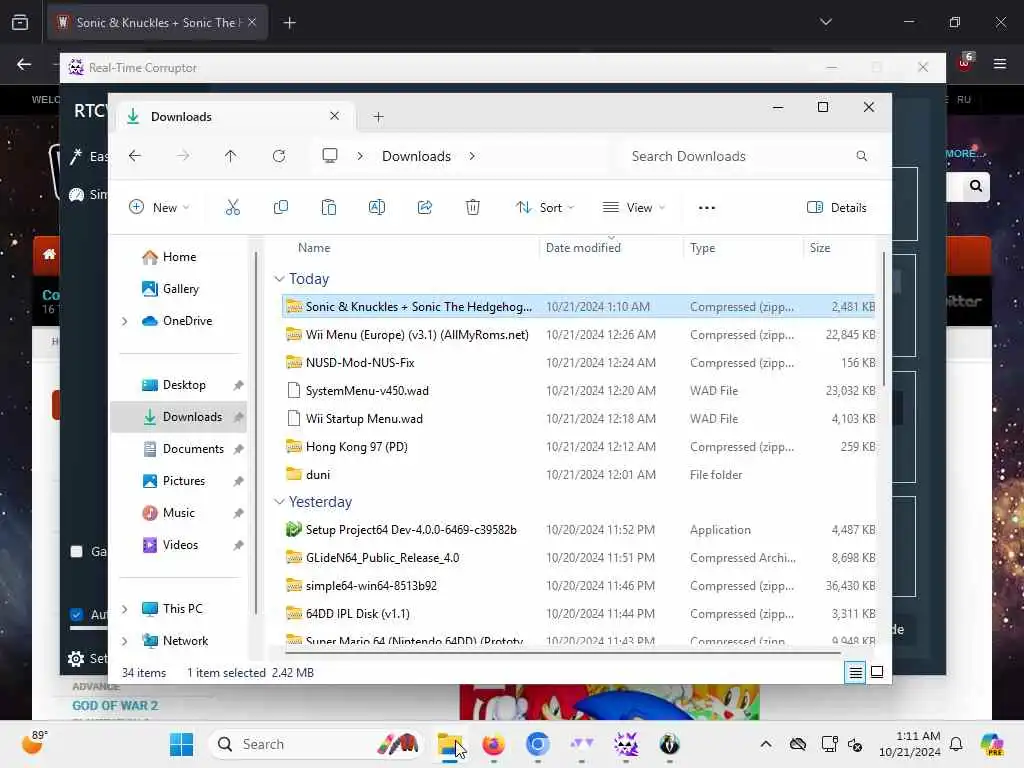Click the website search magnifier button
Viewport: 1024px width, 768px height.
(x=976, y=187)
